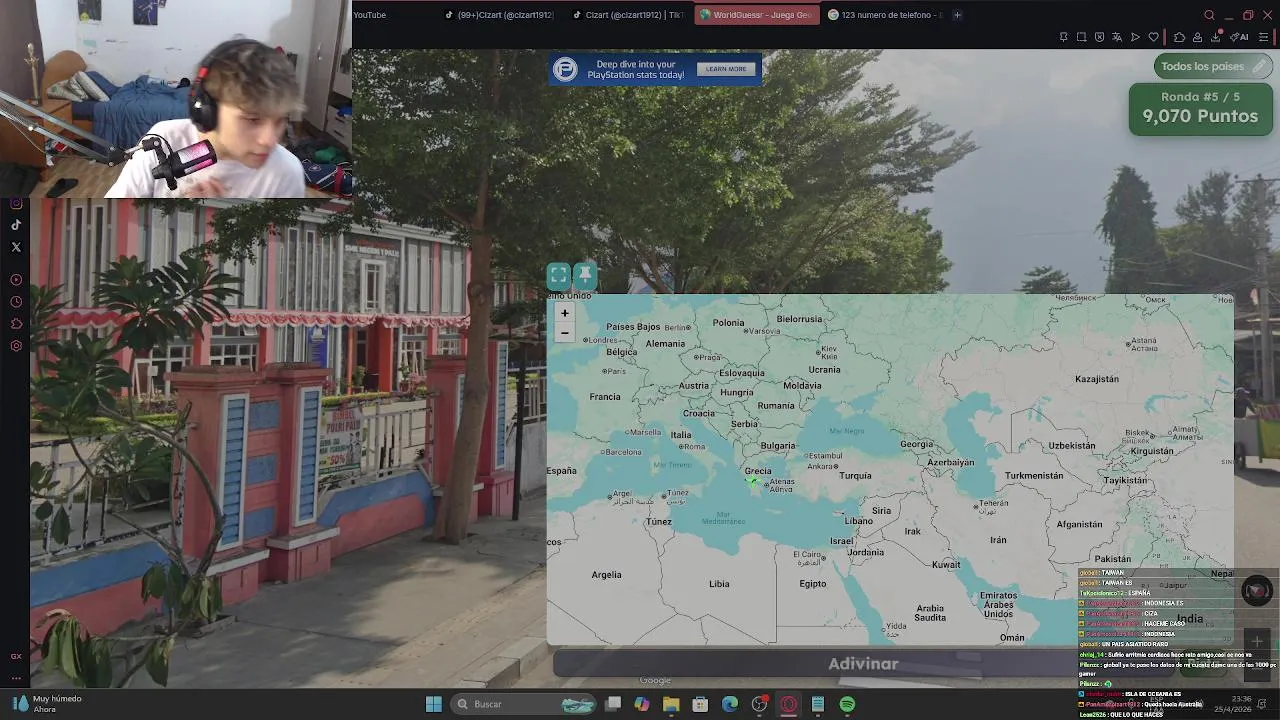Screen dimensions: 1280x720
Task: Zoom in on the guess map
Action: click(x=564, y=313)
